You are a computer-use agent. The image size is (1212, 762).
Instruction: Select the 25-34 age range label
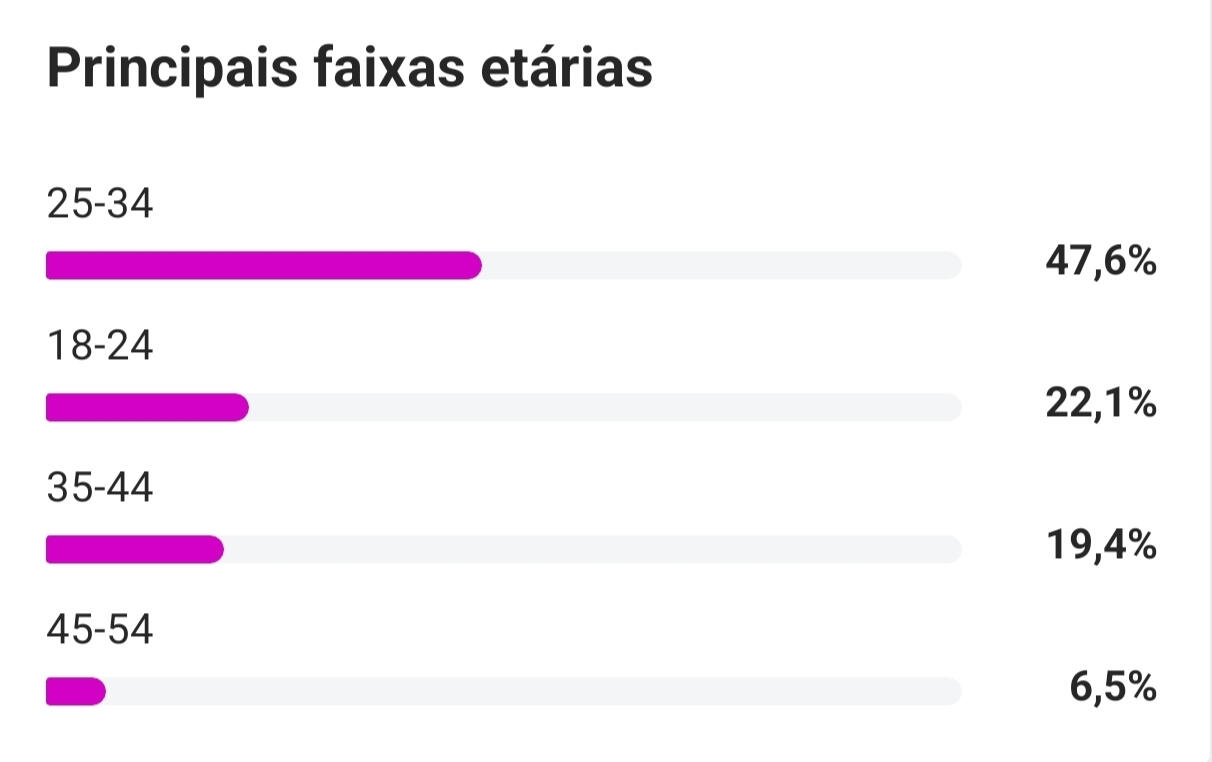[x=100, y=204]
